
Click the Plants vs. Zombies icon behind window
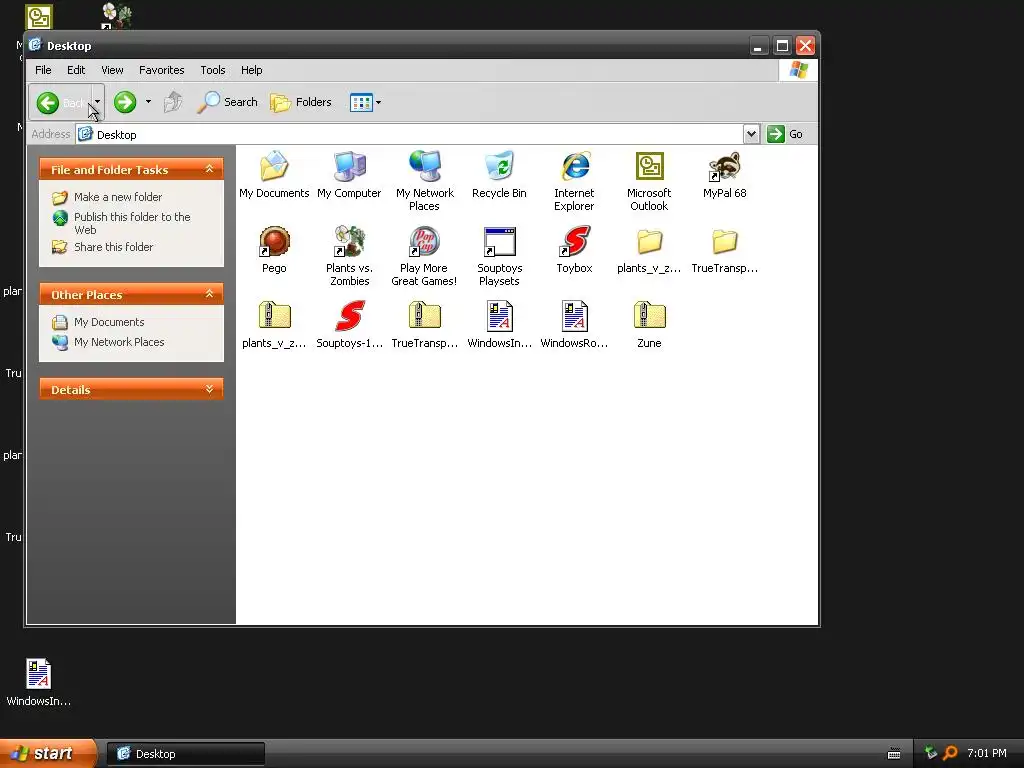click(116, 16)
